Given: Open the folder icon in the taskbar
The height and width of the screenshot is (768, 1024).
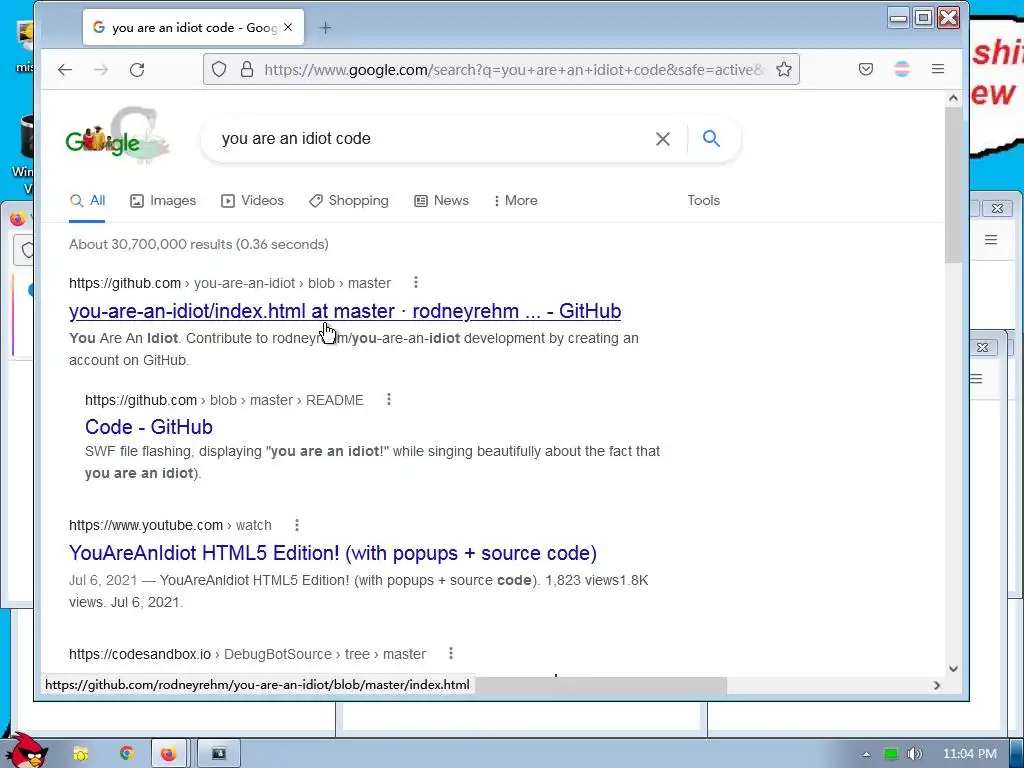Looking at the screenshot, I should point(81,754).
